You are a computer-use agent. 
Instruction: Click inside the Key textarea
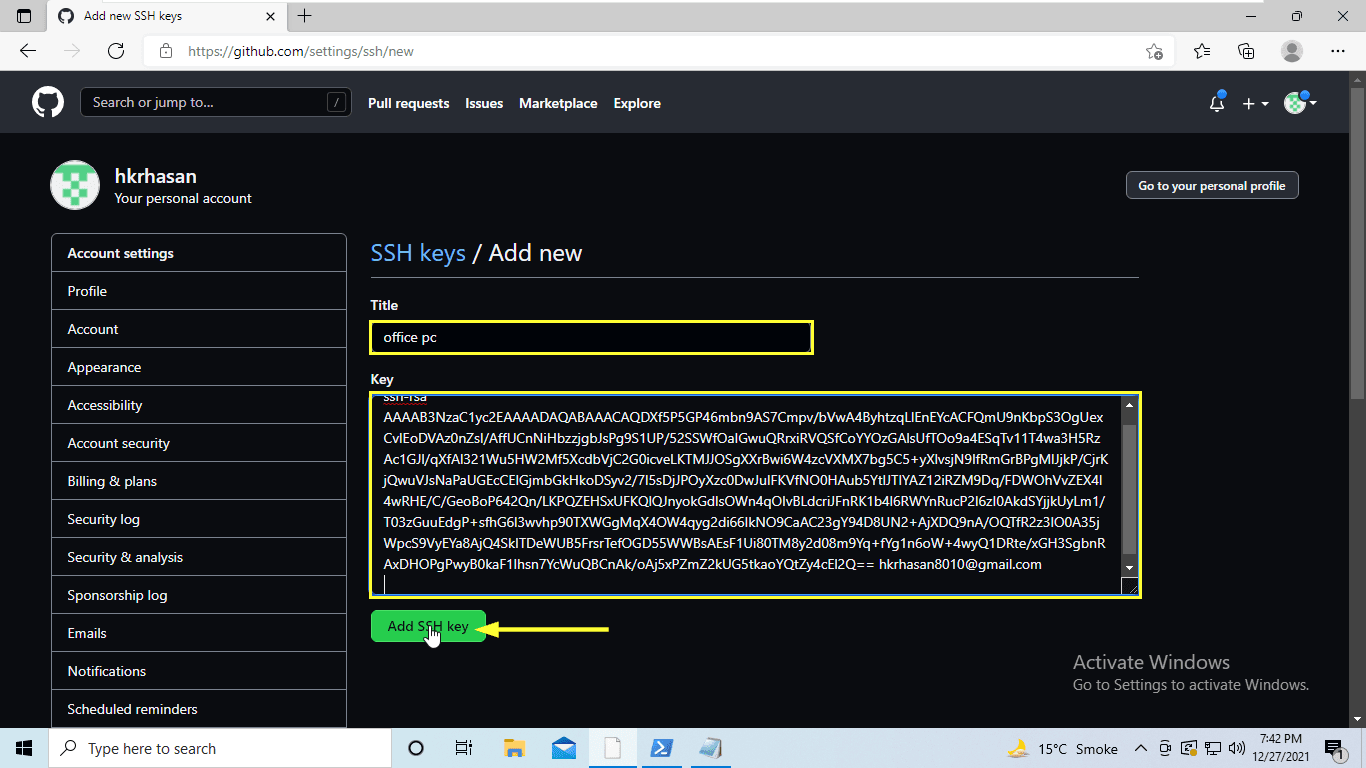point(746,495)
